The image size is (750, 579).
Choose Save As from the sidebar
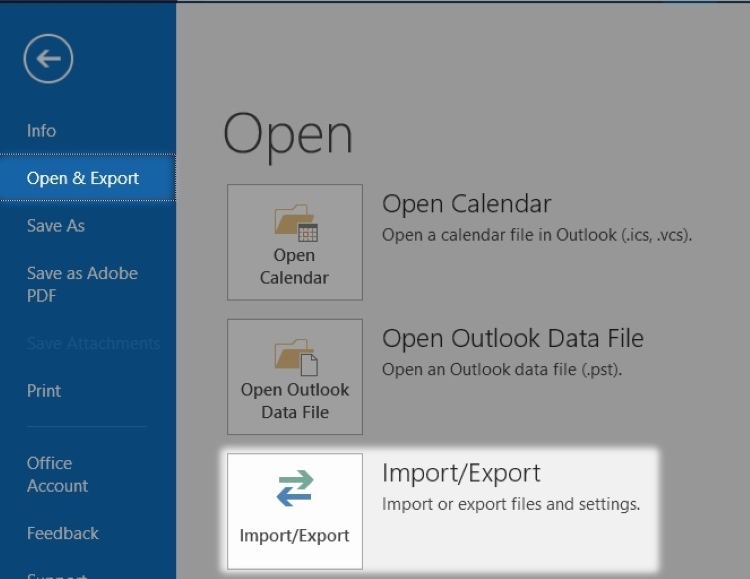(x=55, y=225)
